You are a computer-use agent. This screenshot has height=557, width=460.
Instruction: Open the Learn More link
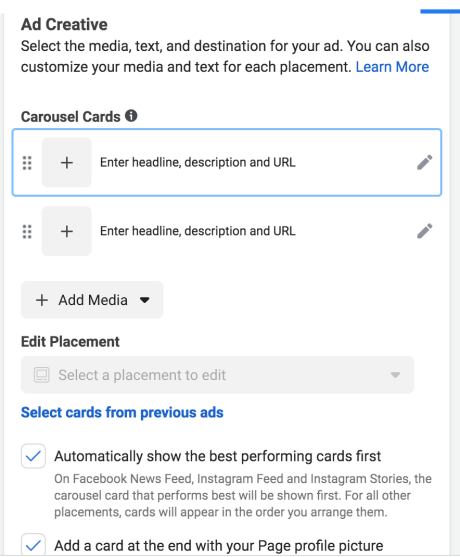coord(392,67)
